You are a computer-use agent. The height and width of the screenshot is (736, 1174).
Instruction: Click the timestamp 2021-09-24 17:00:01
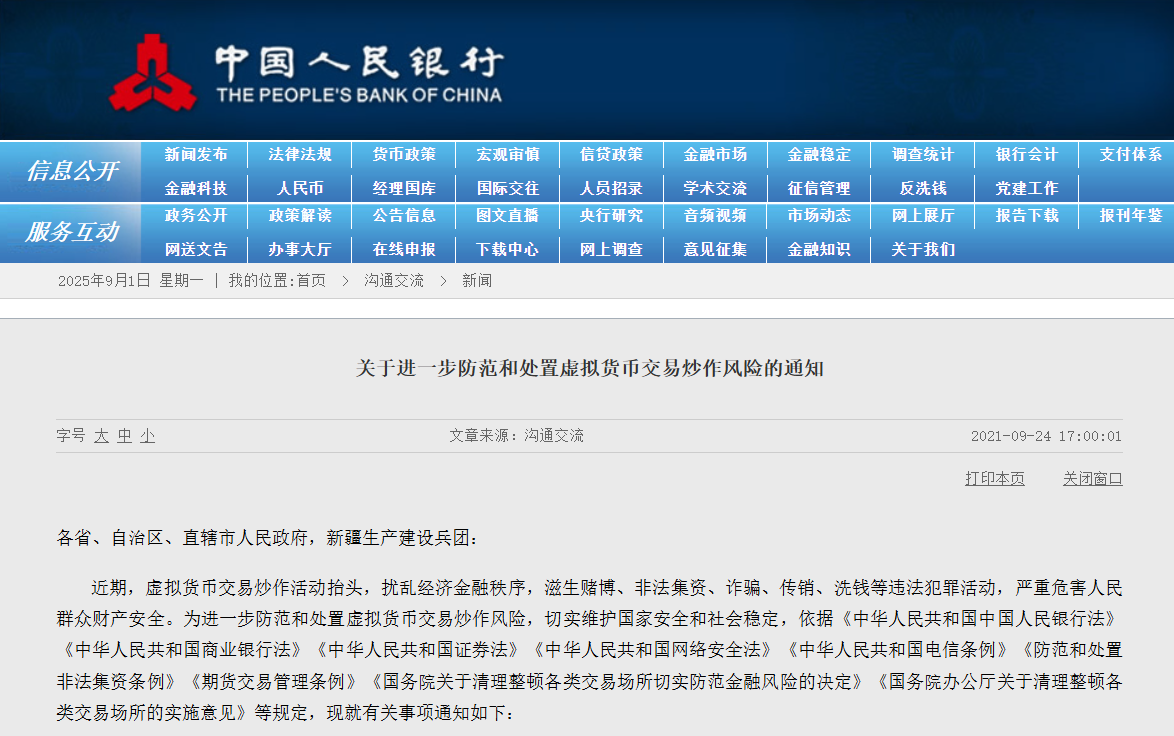coord(1046,437)
